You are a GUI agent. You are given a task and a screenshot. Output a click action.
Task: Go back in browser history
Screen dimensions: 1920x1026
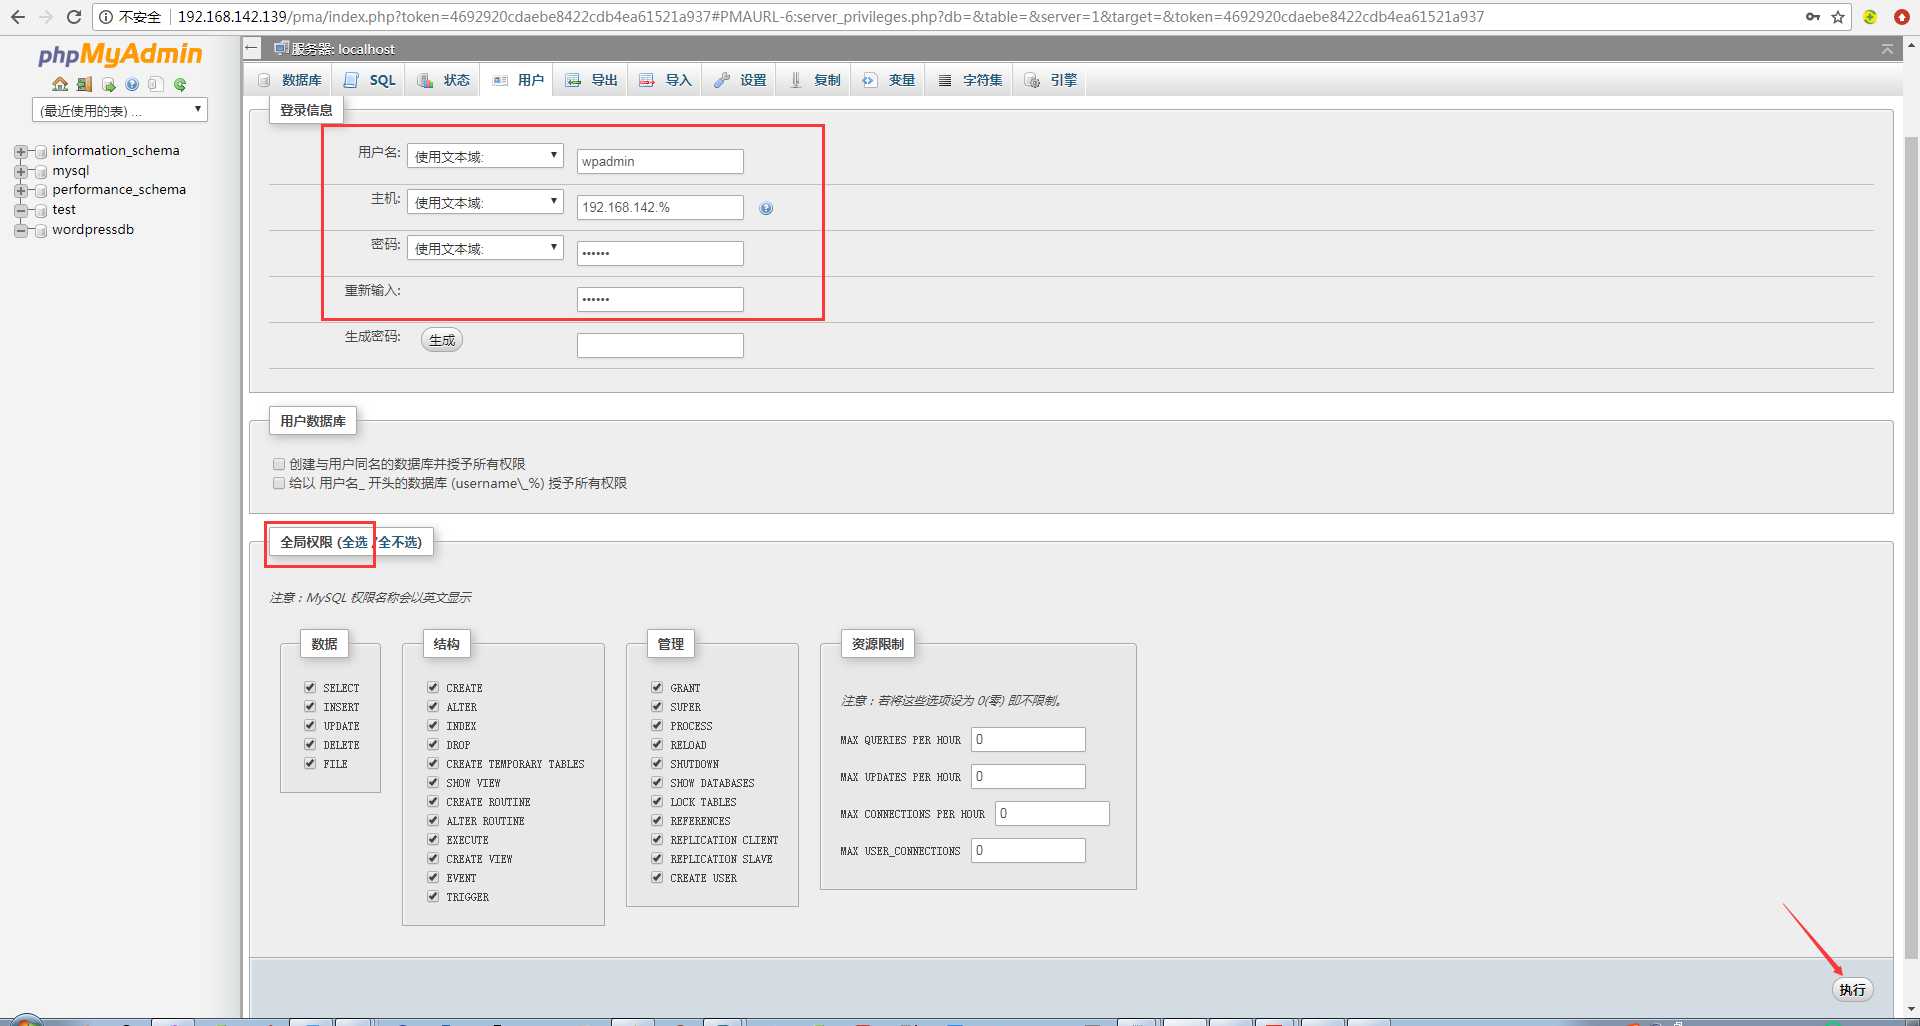(x=17, y=17)
